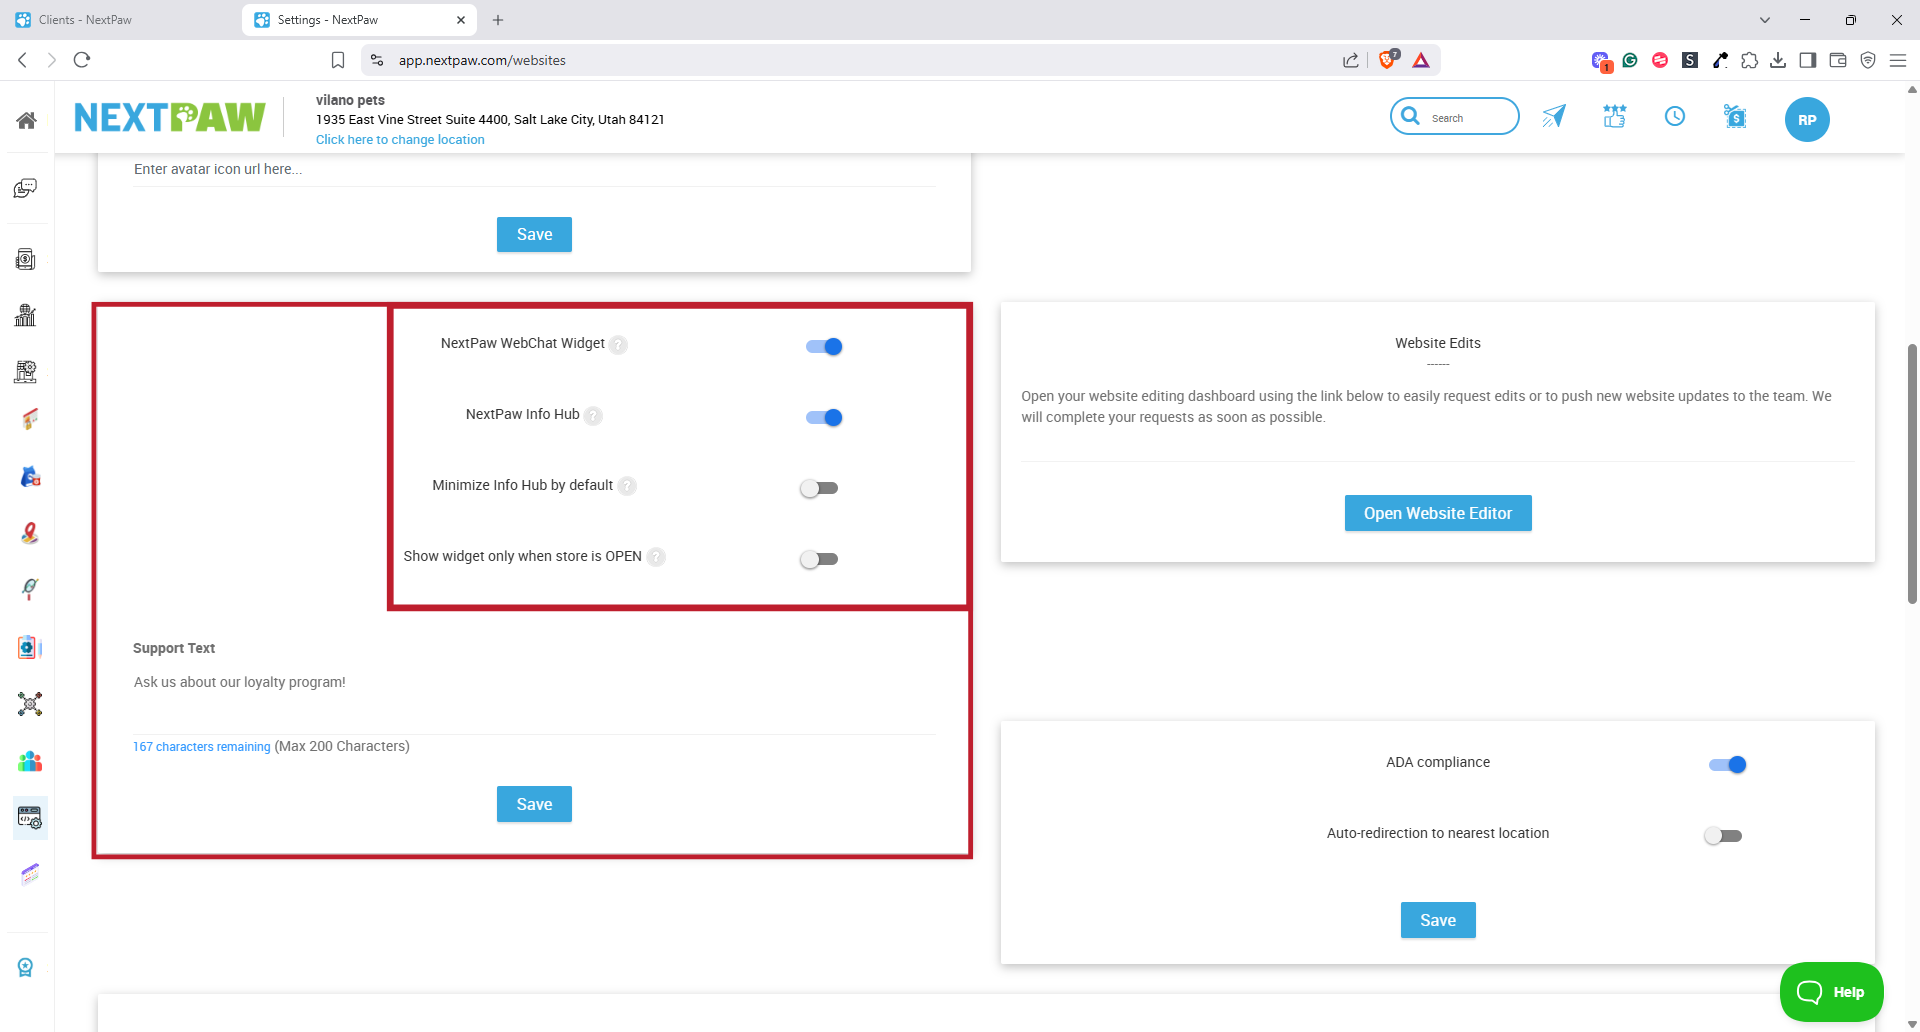The image size is (1920, 1032).
Task: Open the globe analytics chart sidebar icon
Action: tap(26, 315)
